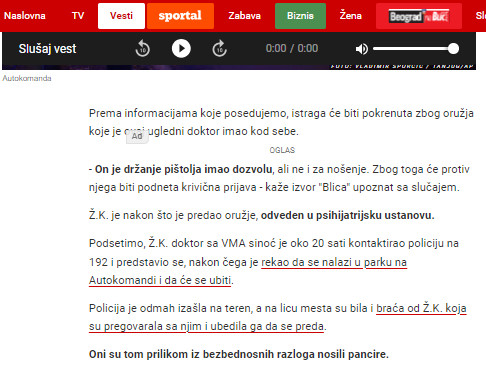The width and height of the screenshot is (486, 372).
Task: Click the bold sentence about 'nosili pancire'
Action: point(239,354)
